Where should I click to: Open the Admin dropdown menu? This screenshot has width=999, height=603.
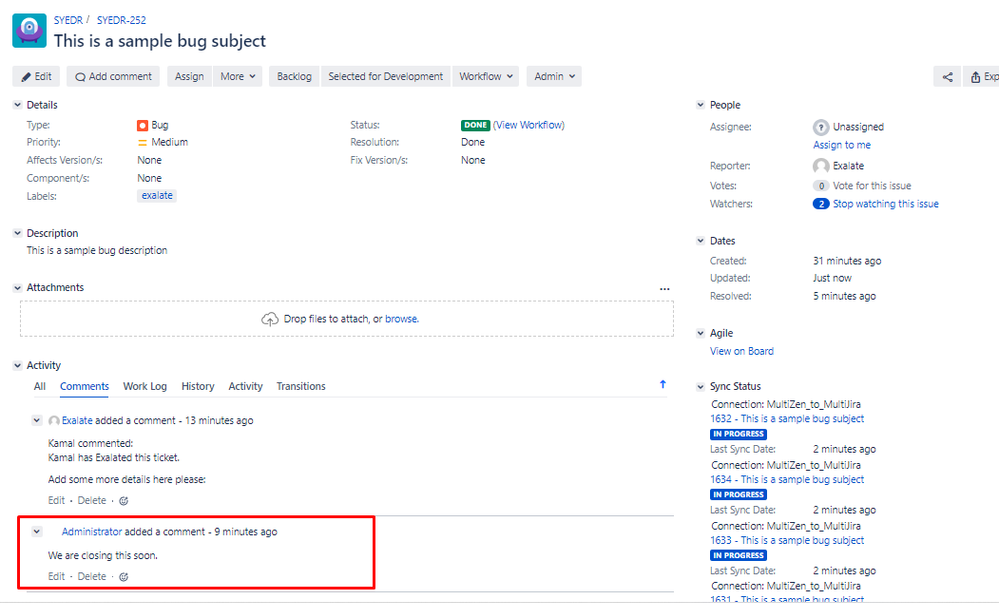554,76
